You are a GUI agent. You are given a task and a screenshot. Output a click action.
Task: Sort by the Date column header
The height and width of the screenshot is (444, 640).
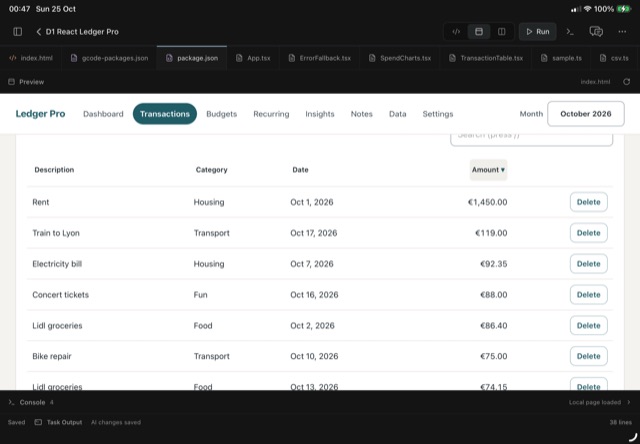pyautogui.click(x=300, y=170)
